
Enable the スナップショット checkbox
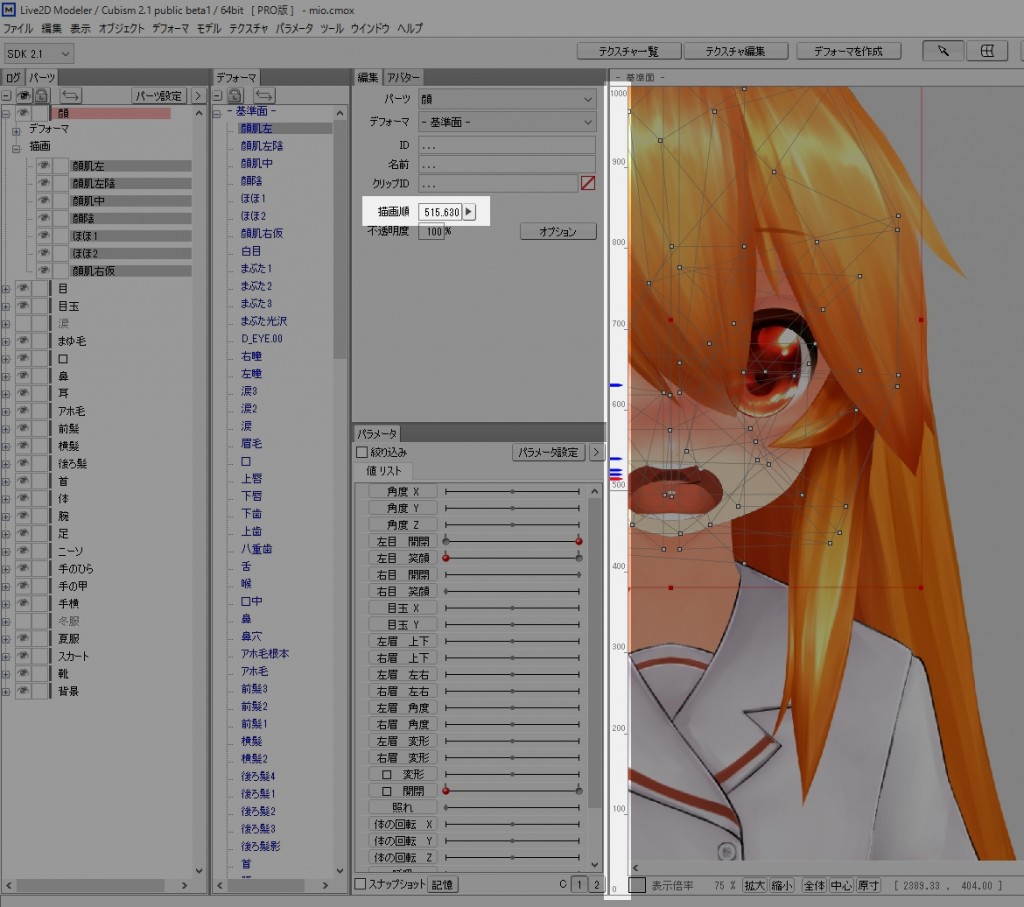pos(360,883)
